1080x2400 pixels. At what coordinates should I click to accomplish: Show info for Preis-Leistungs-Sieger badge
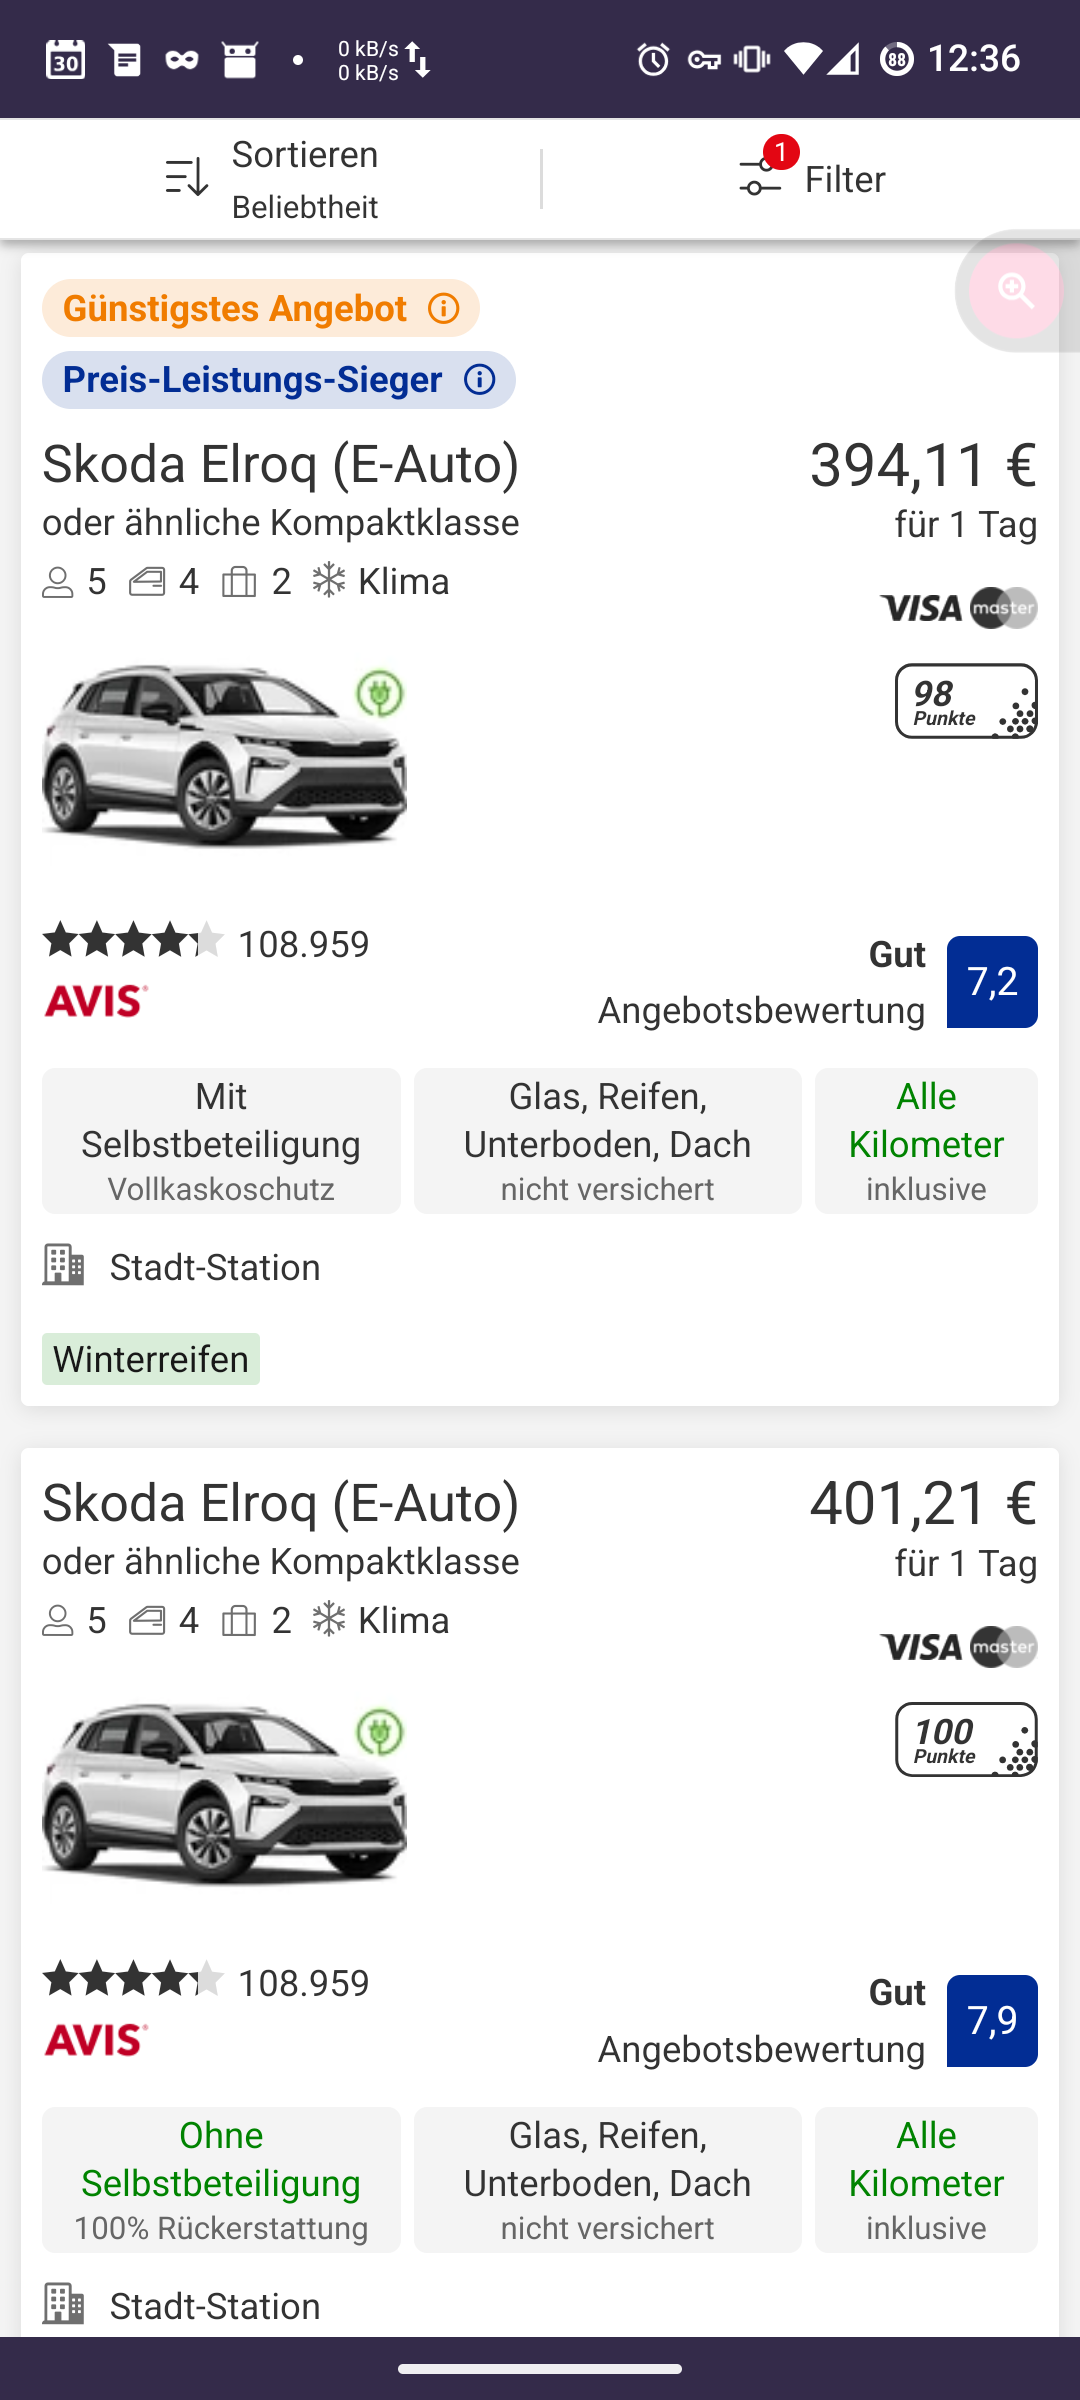(480, 380)
